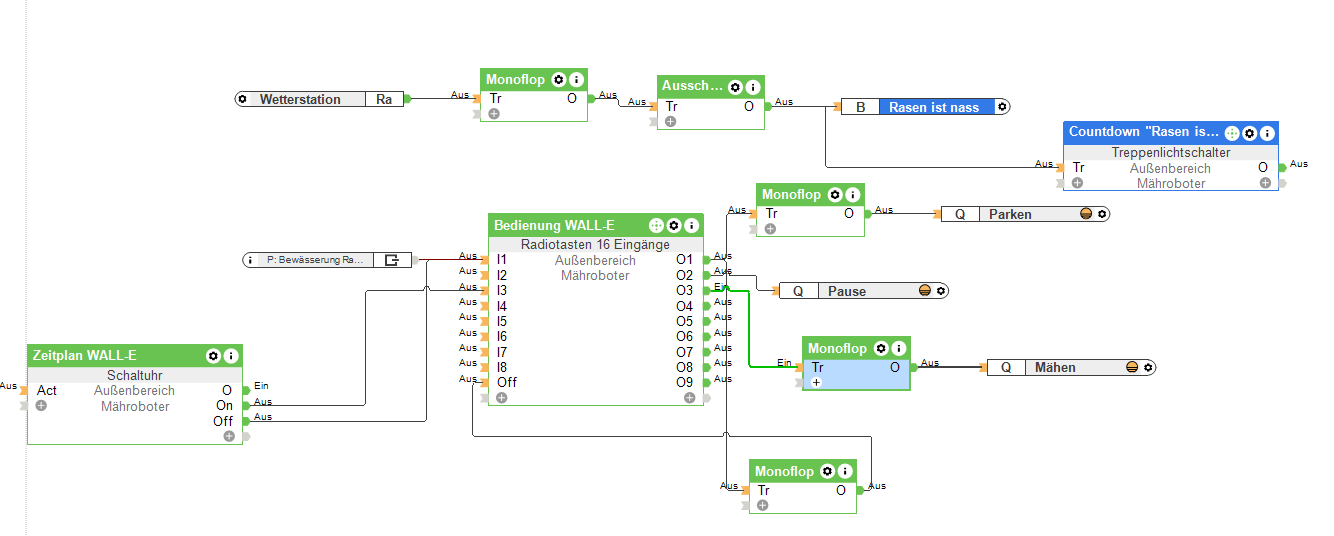Screen dimensions: 1334x536
Task: Open gear of Monoflop feeding Mähen output
Action: tap(880, 349)
